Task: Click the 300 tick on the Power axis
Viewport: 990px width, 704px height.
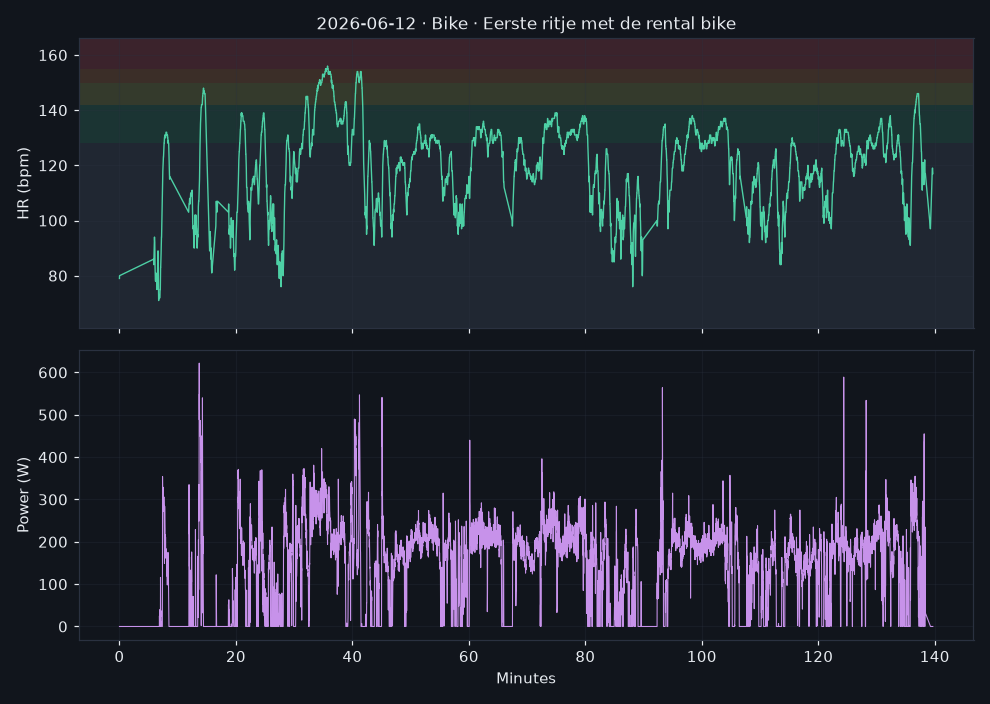Action: point(54,500)
